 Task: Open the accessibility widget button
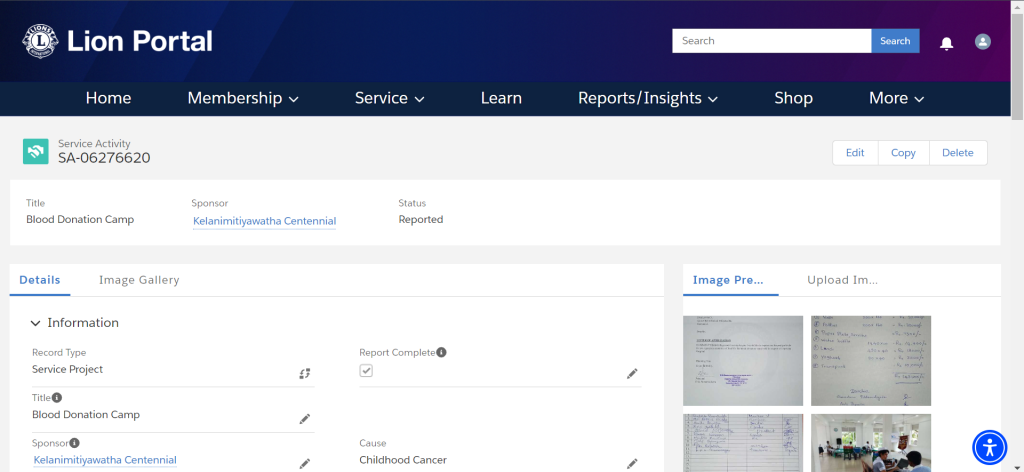[x=990, y=447]
